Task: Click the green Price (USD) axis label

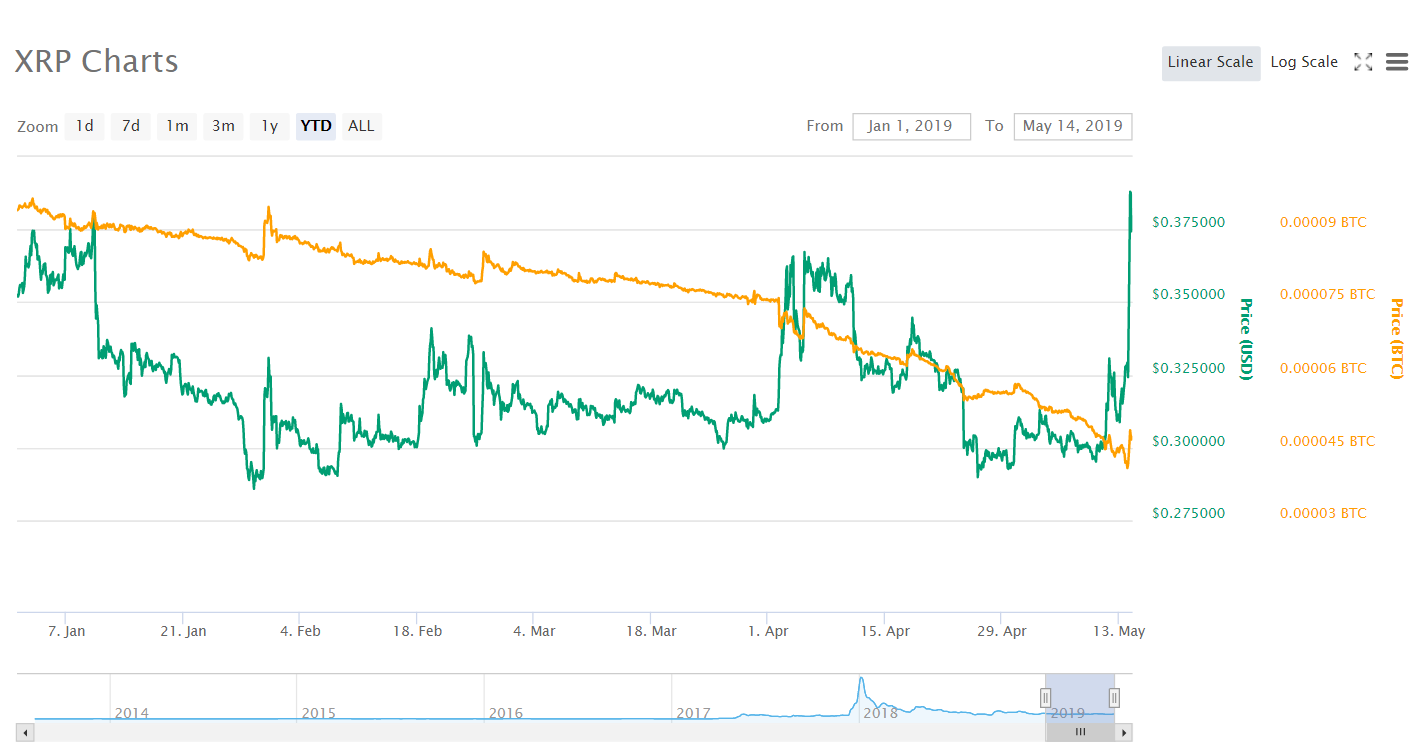Action: [x=1246, y=335]
